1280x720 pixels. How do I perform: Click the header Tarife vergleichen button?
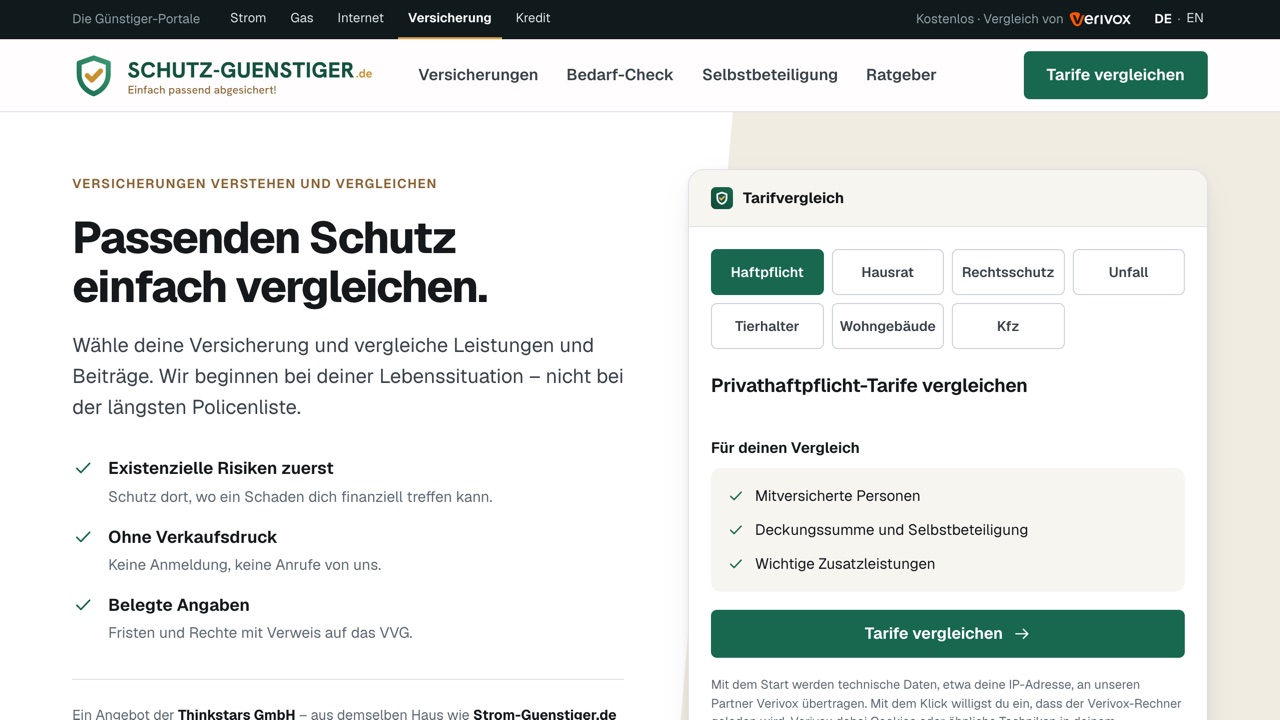point(1116,75)
